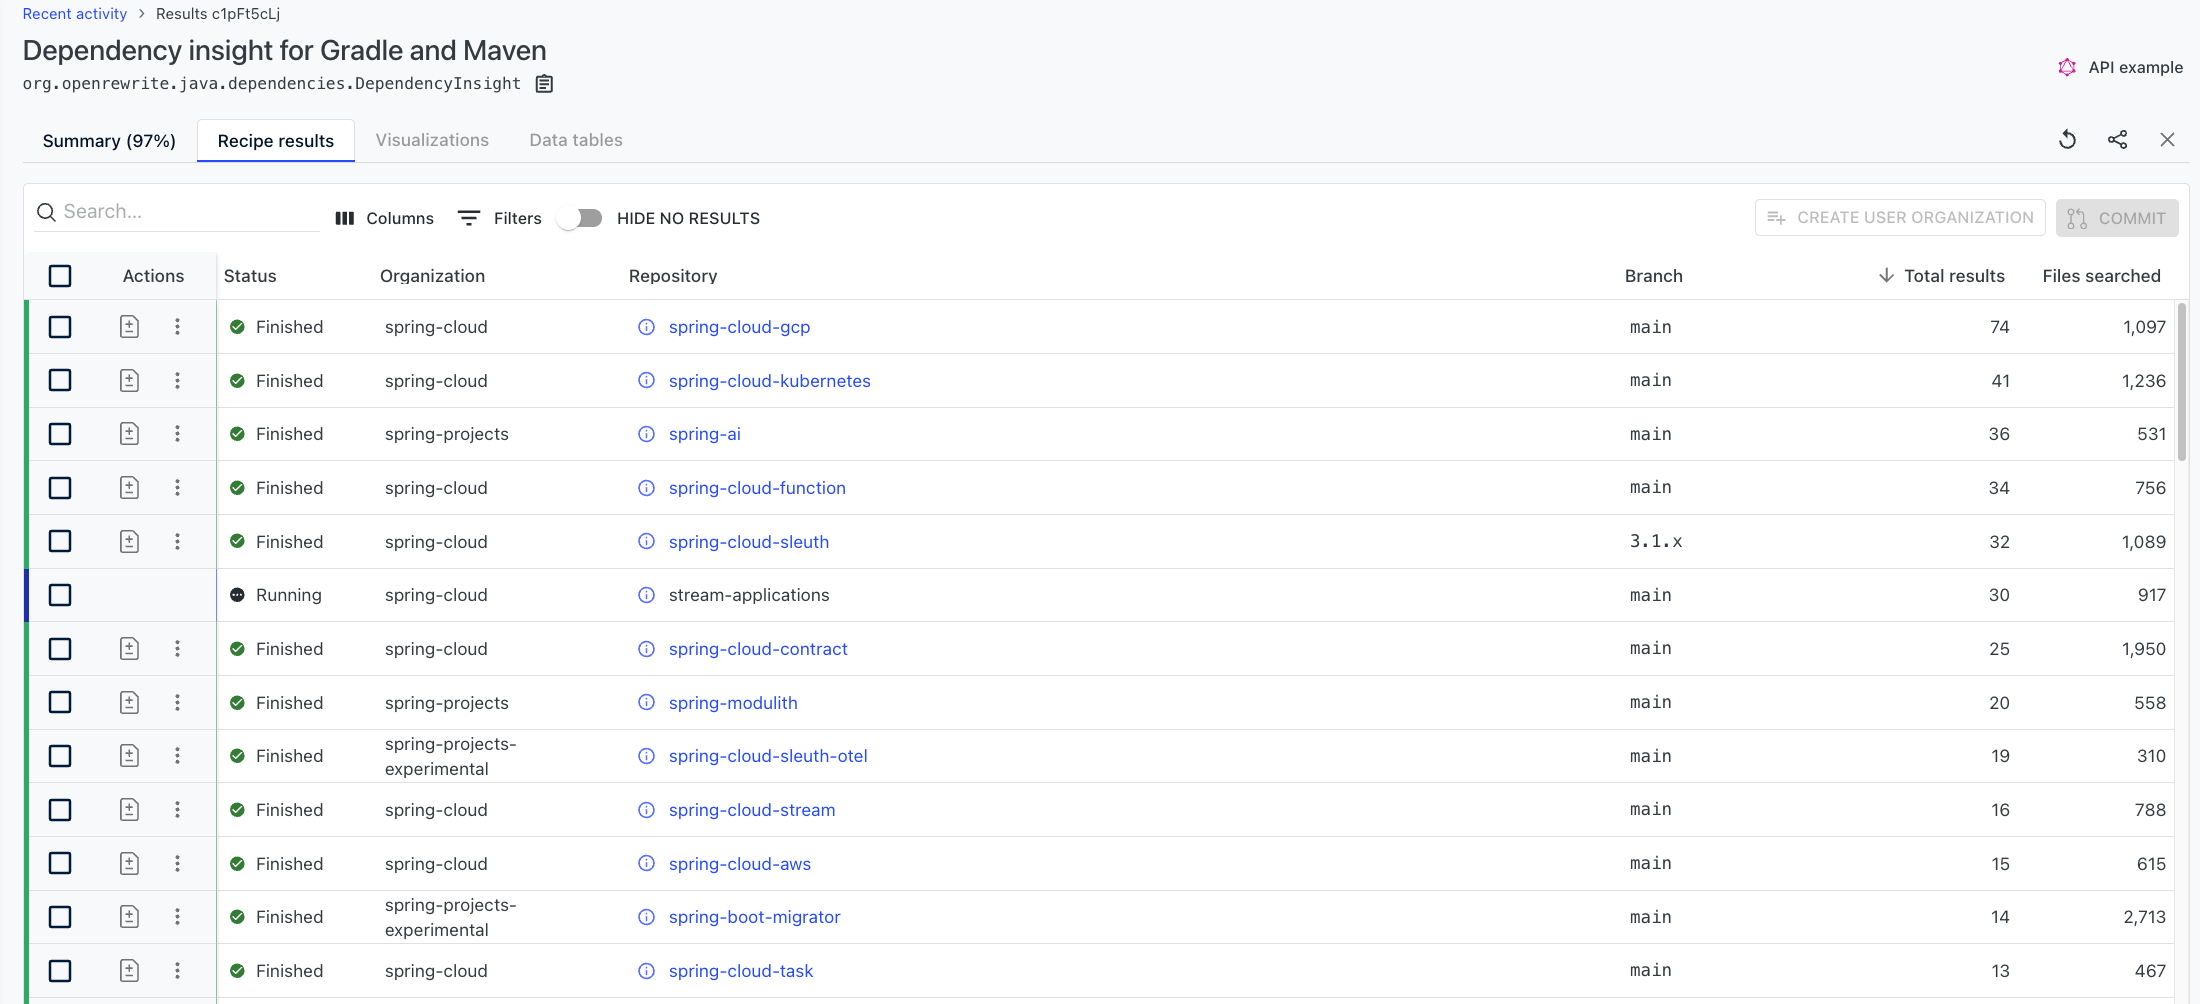This screenshot has height=1004, width=2200.
Task: Open kebab menu for spring-cloud-contract row
Action: point(177,649)
